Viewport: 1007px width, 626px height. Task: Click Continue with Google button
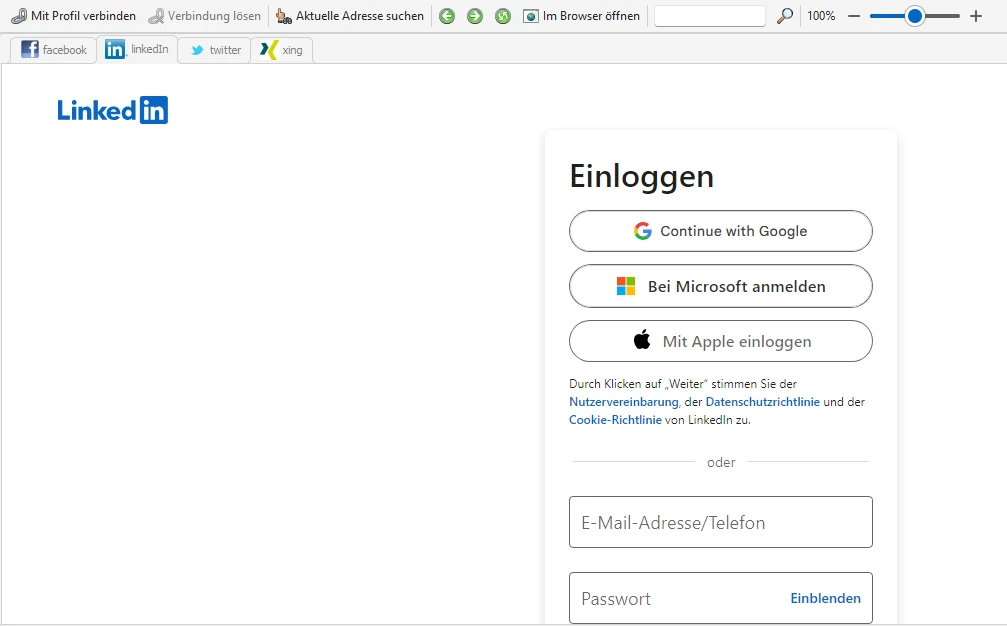(x=721, y=231)
